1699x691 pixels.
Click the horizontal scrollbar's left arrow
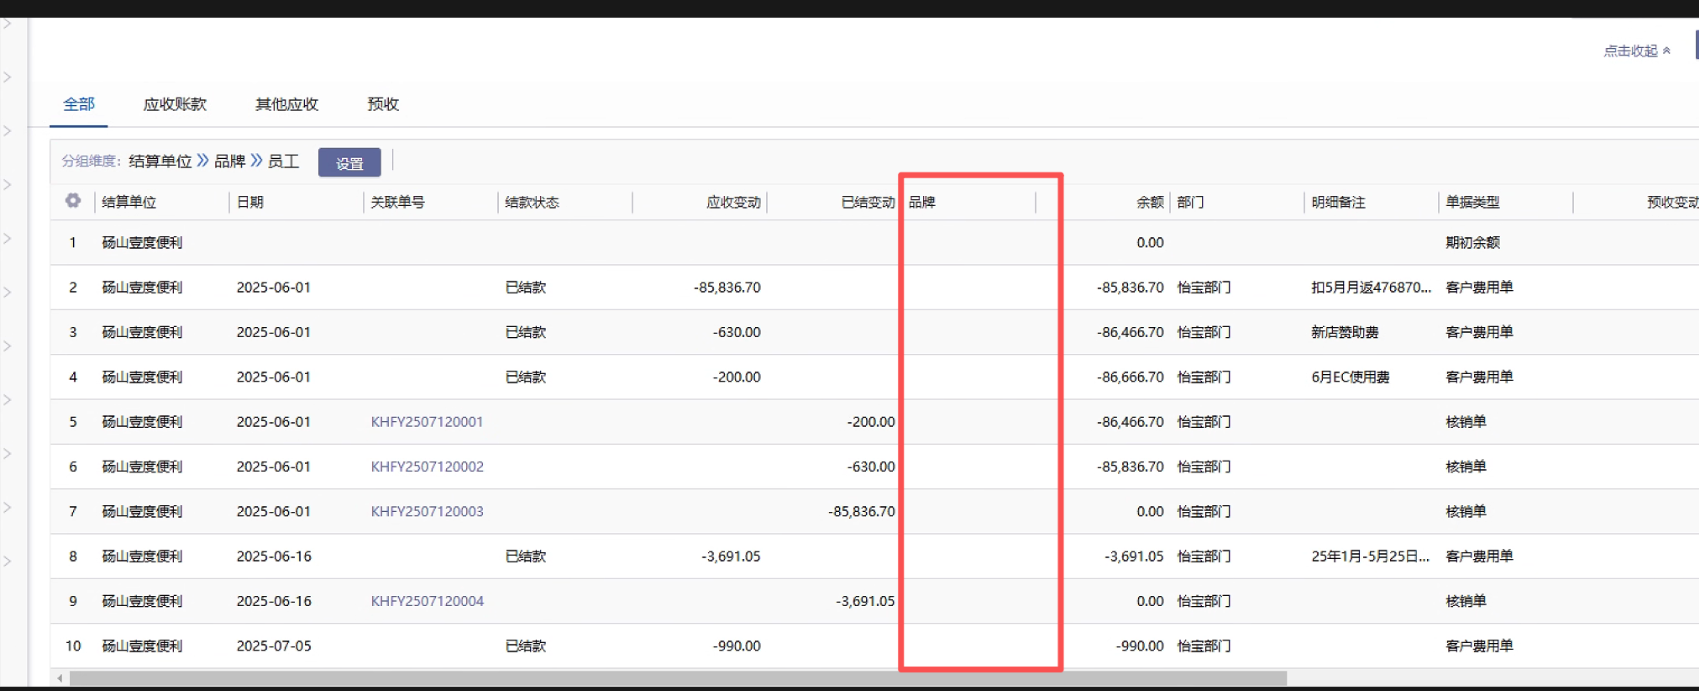coord(60,678)
